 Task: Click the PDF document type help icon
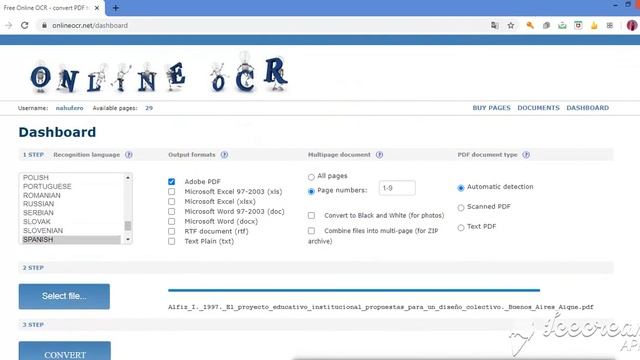pos(526,155)
